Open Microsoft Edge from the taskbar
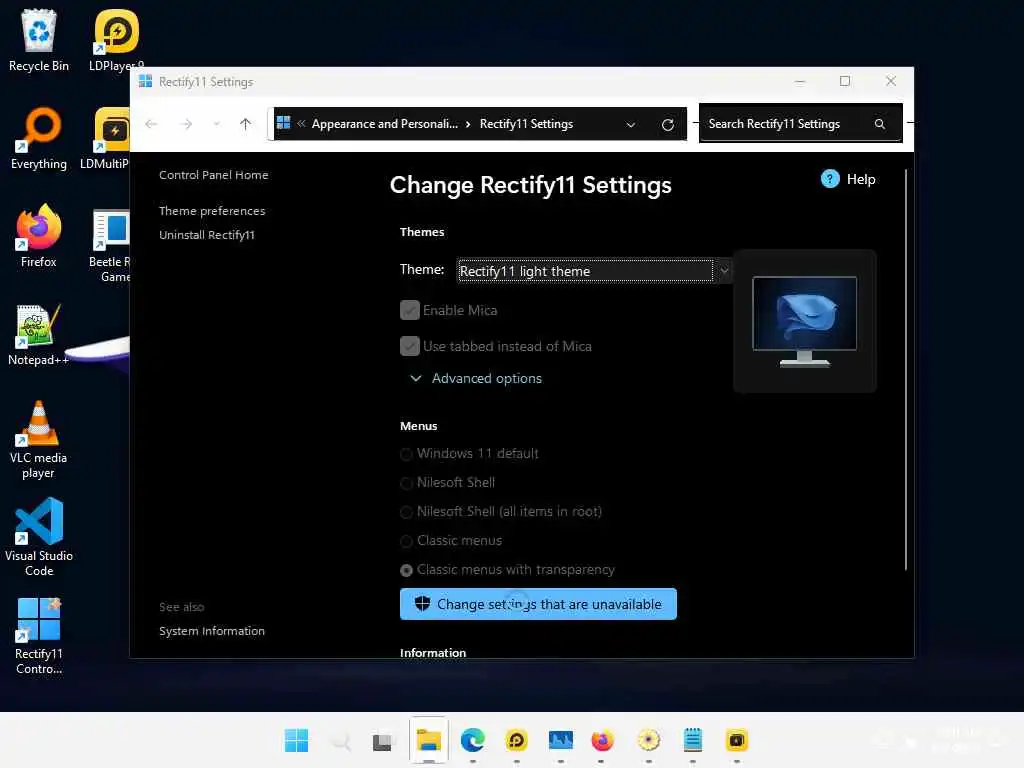 click(473, 741)
